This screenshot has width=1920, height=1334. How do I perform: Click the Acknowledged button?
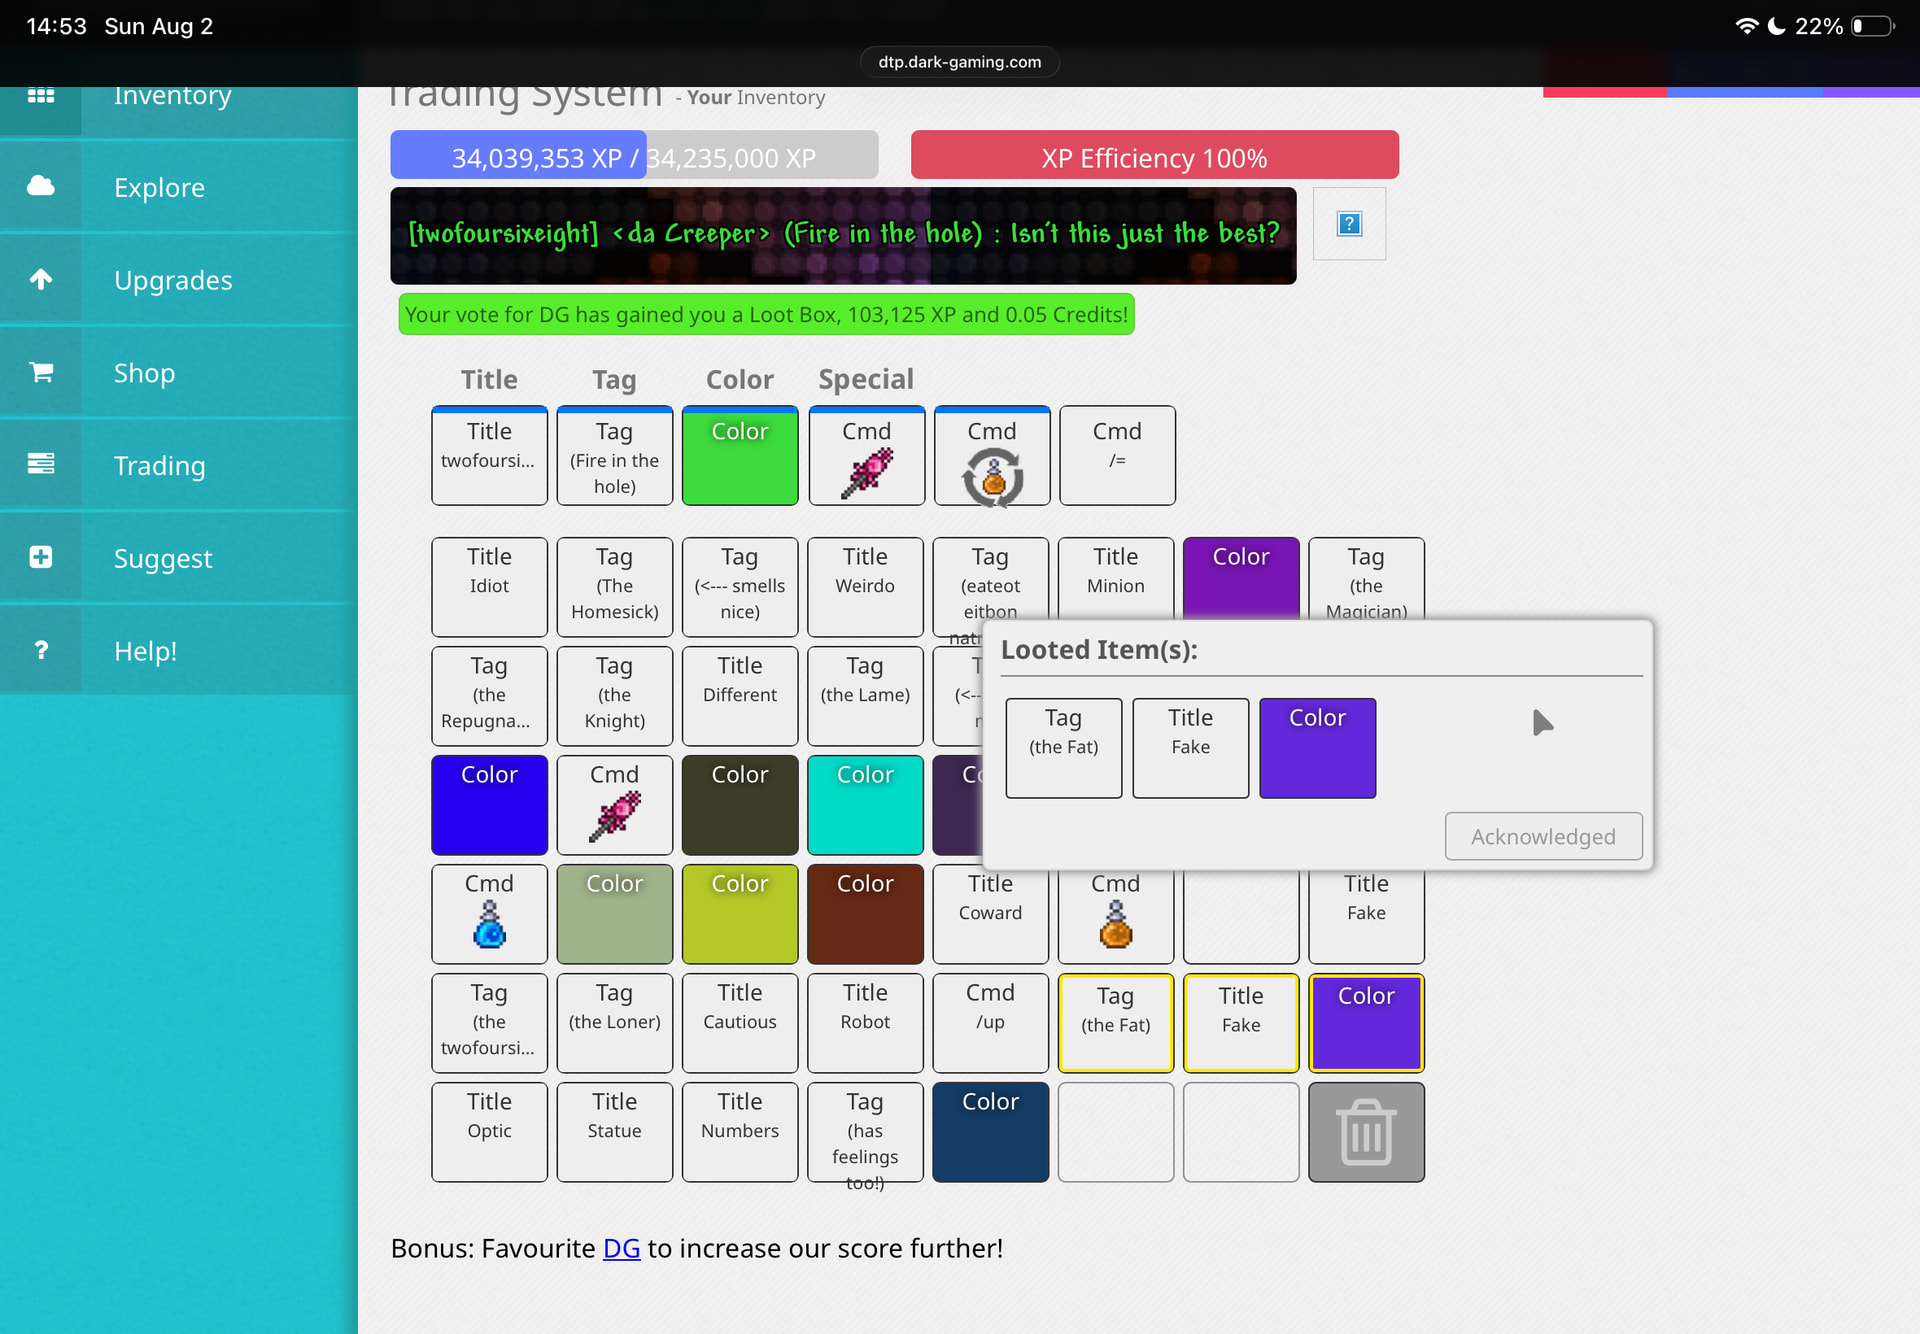pos(1543,836)
